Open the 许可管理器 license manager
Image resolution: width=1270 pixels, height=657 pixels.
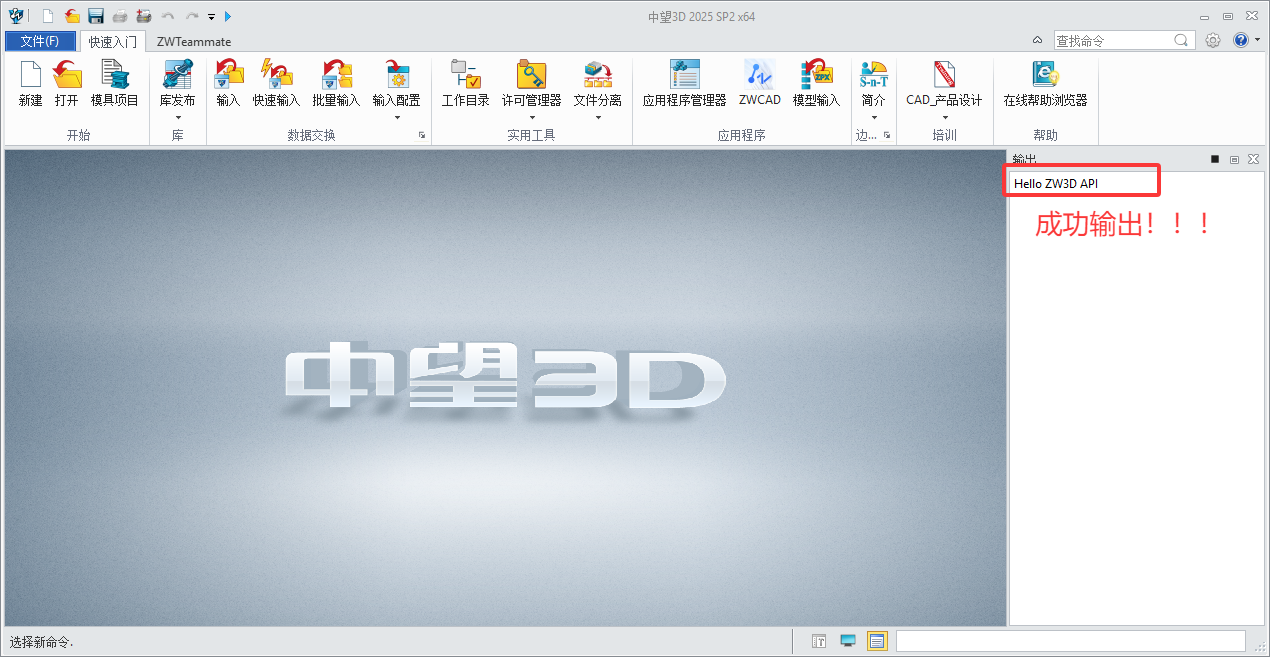point(532,75)
